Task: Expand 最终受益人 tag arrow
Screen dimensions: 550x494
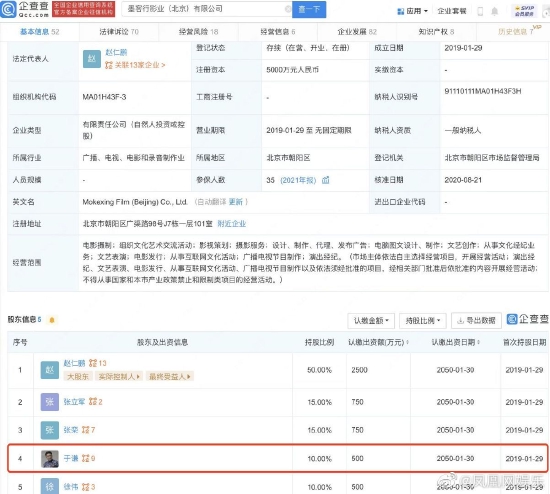Action: click(x=189, y=376)
